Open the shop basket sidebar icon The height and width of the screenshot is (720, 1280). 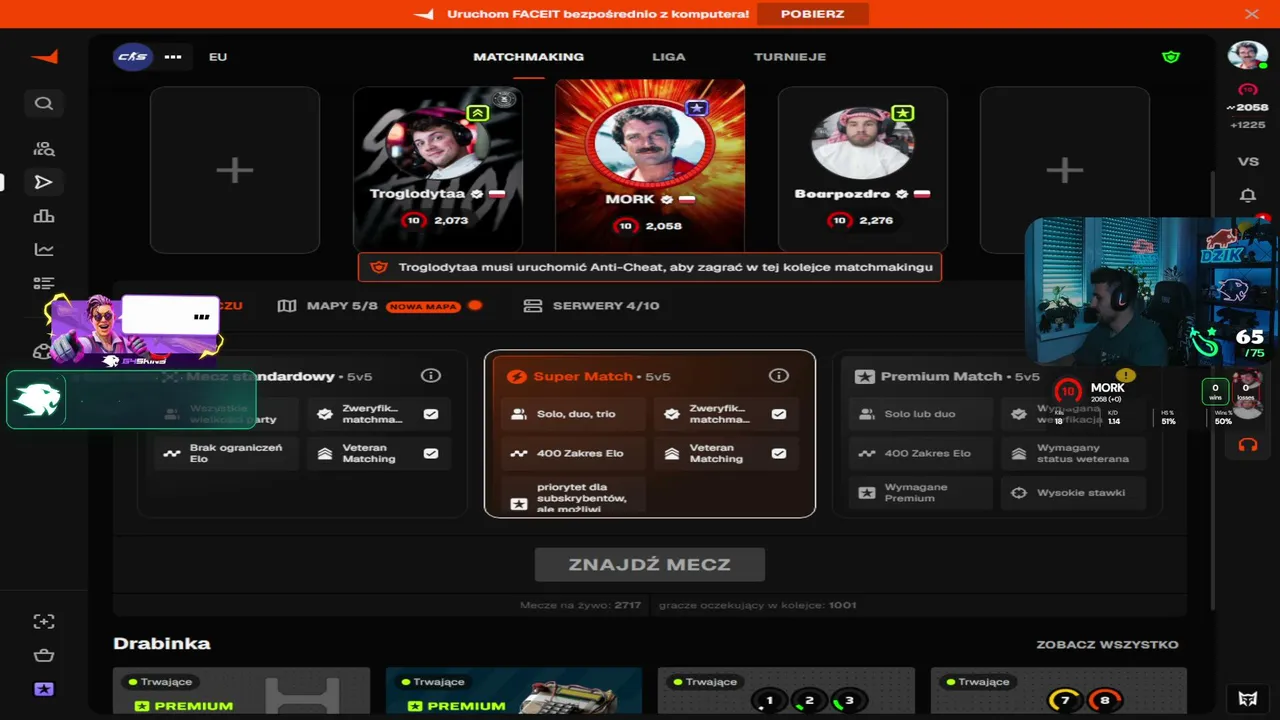pyautogui.click(x=44, y=655)
